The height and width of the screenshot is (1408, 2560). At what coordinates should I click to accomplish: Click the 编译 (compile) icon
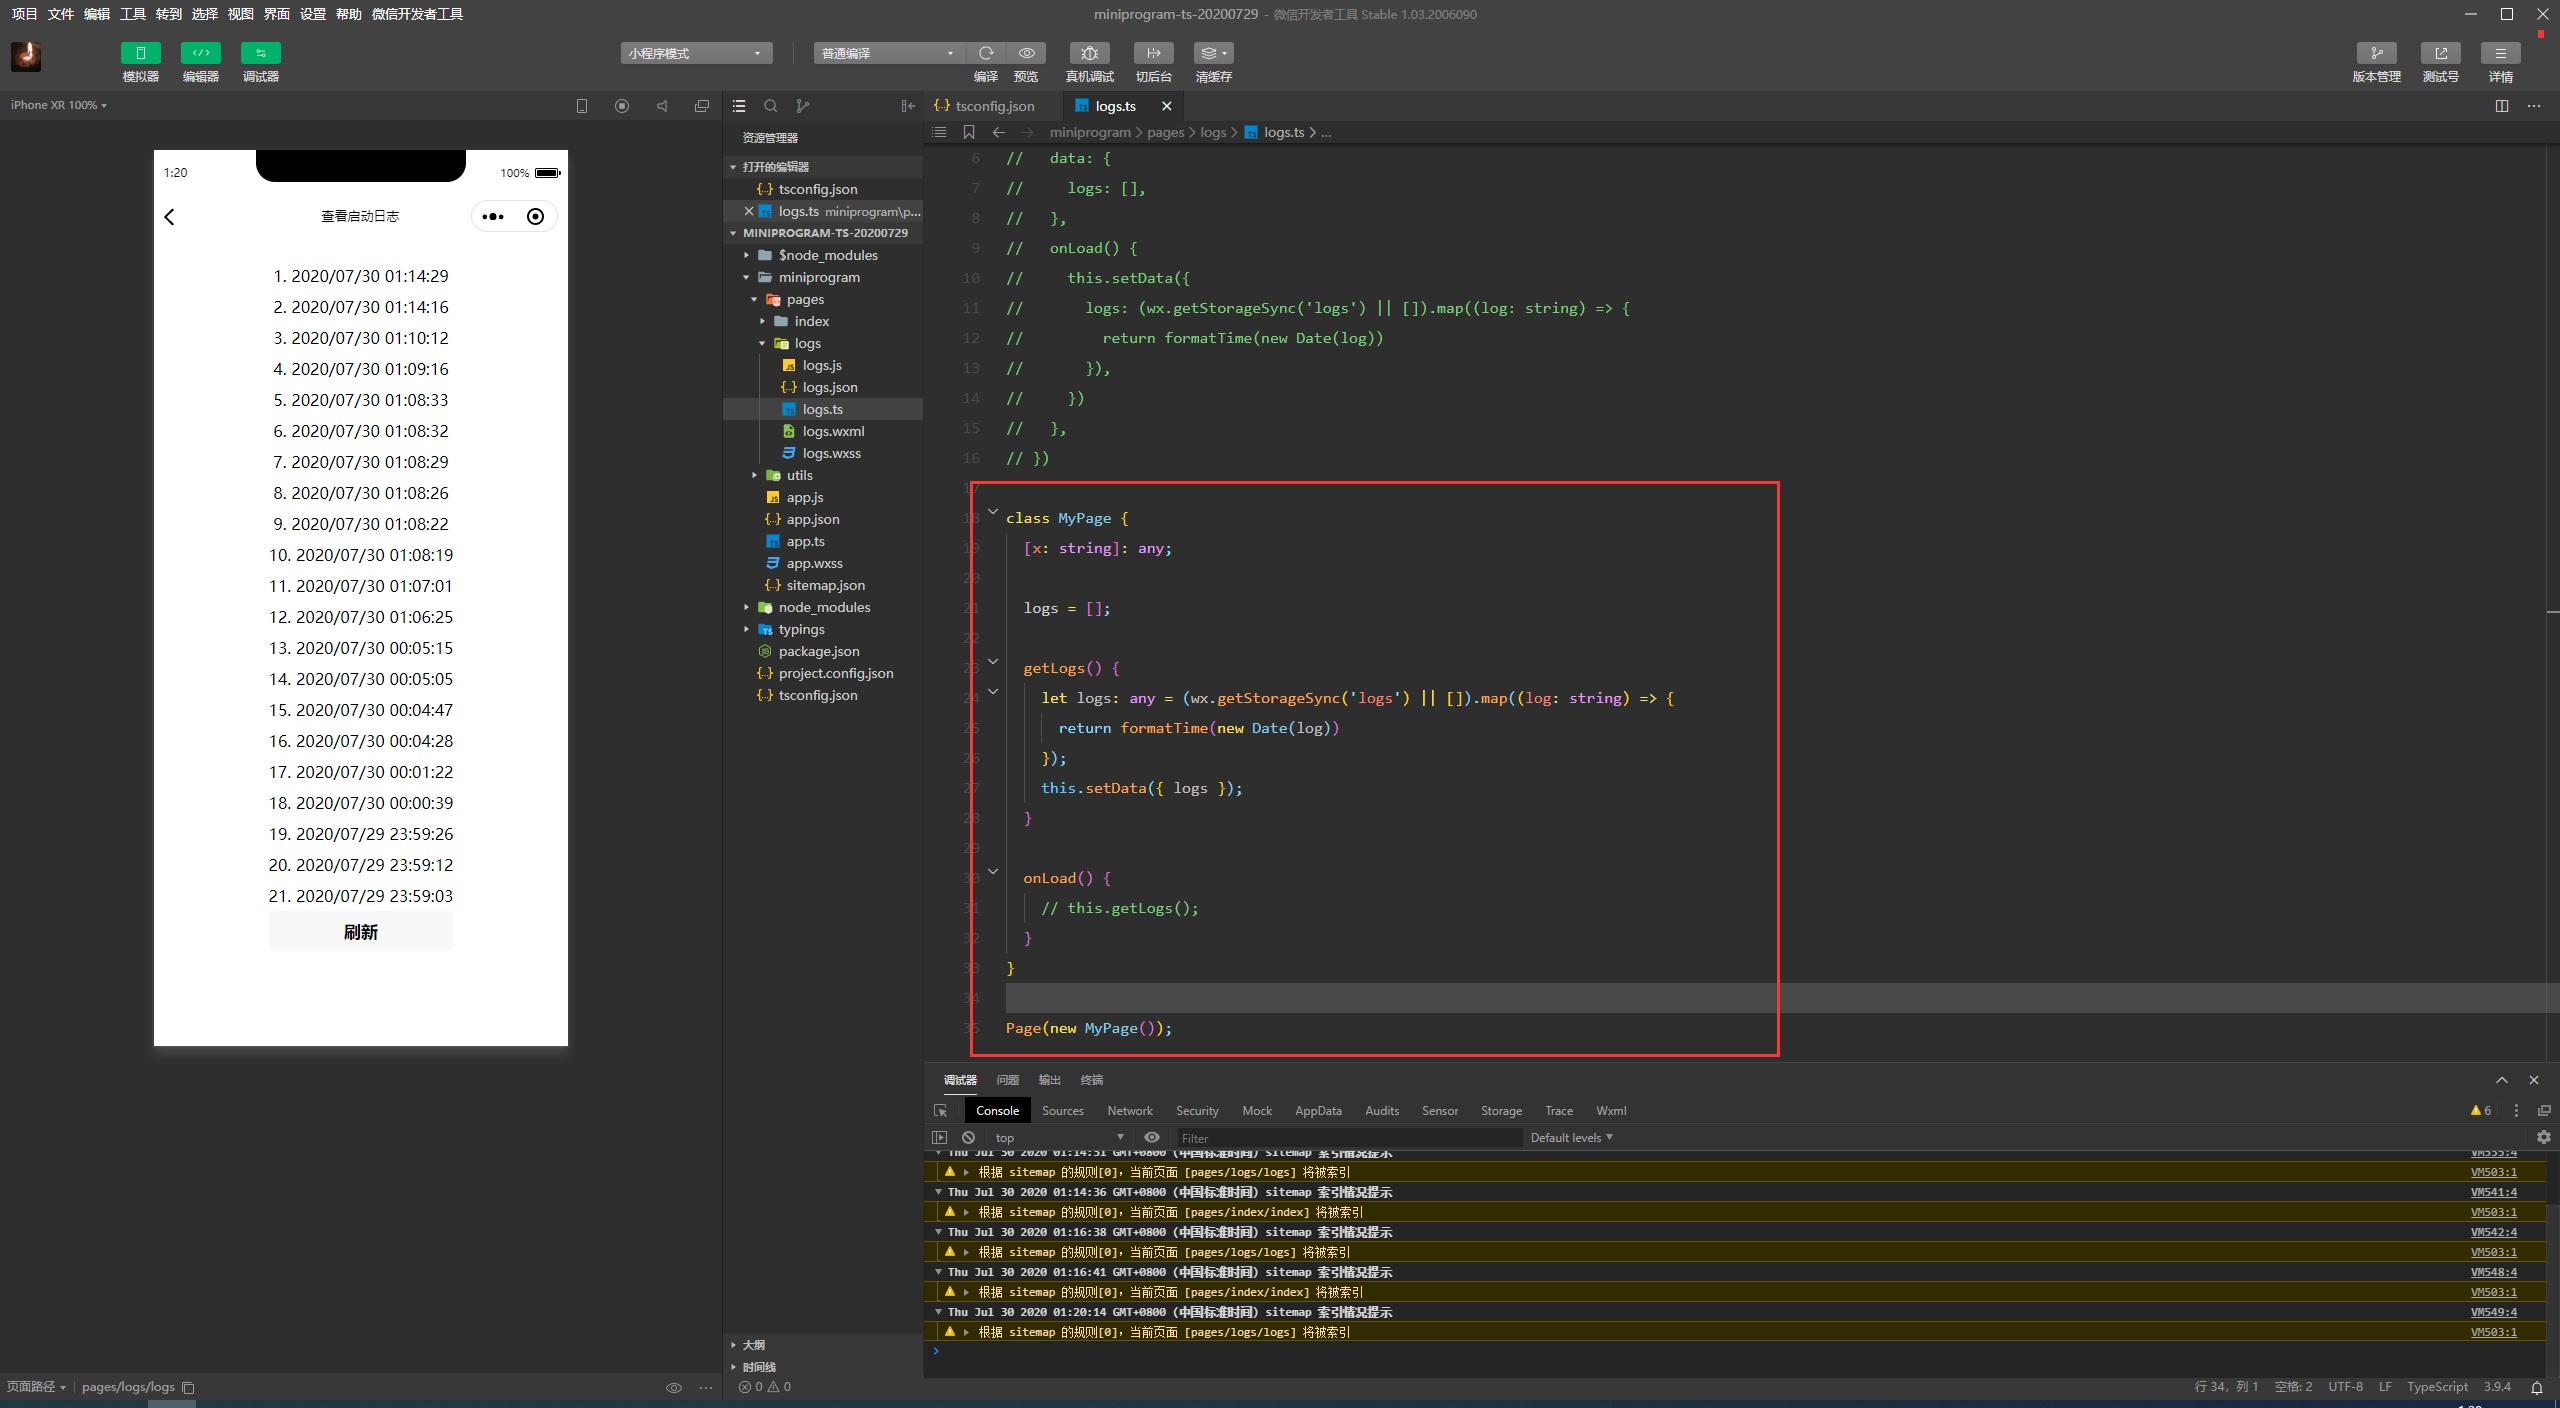[986, 53]
